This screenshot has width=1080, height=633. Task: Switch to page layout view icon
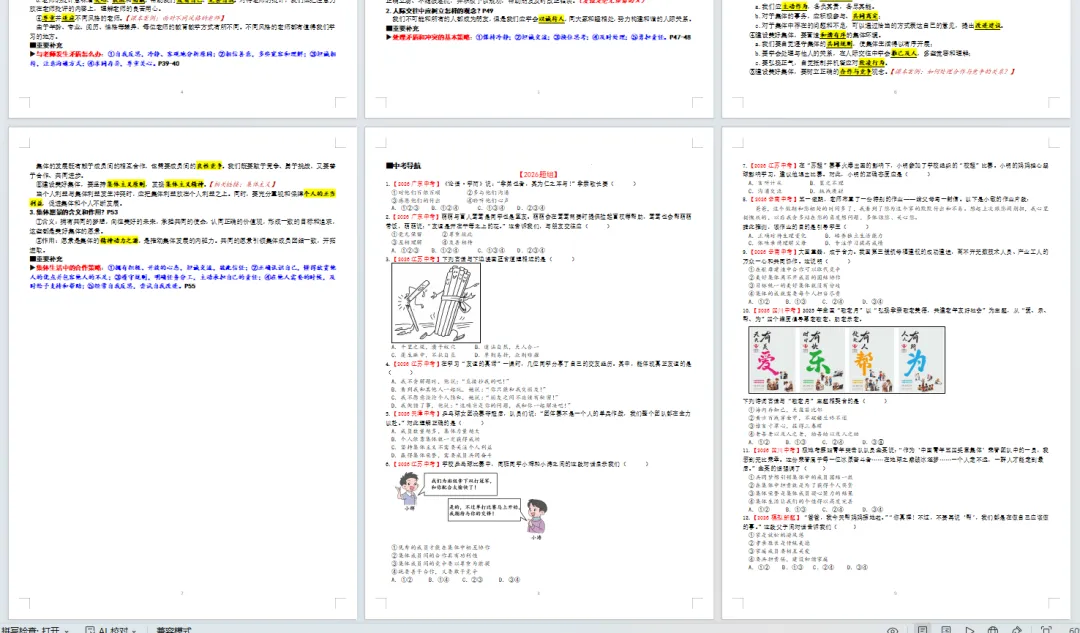click(922, 630)
